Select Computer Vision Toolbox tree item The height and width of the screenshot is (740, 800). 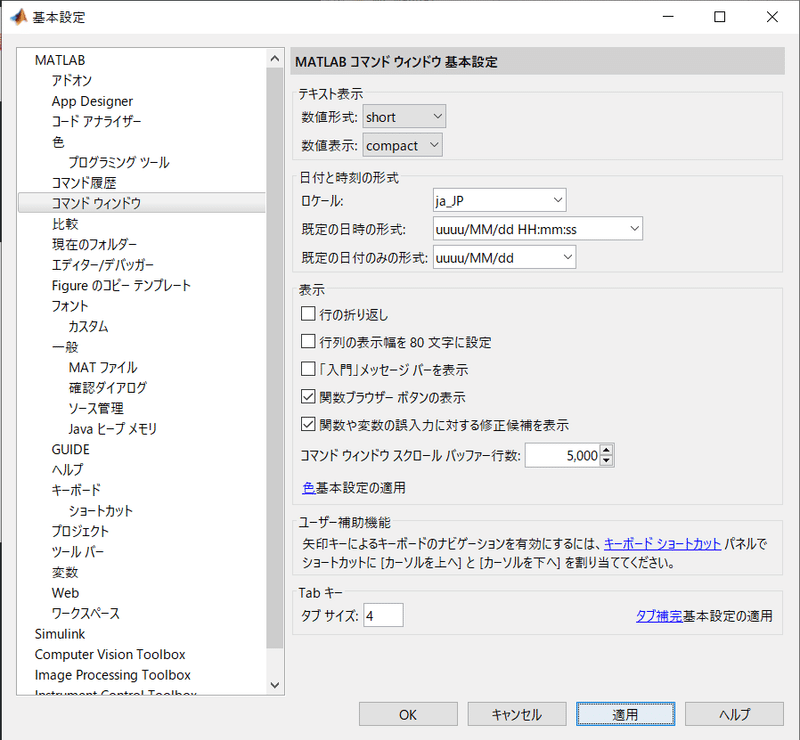(110, 654)
